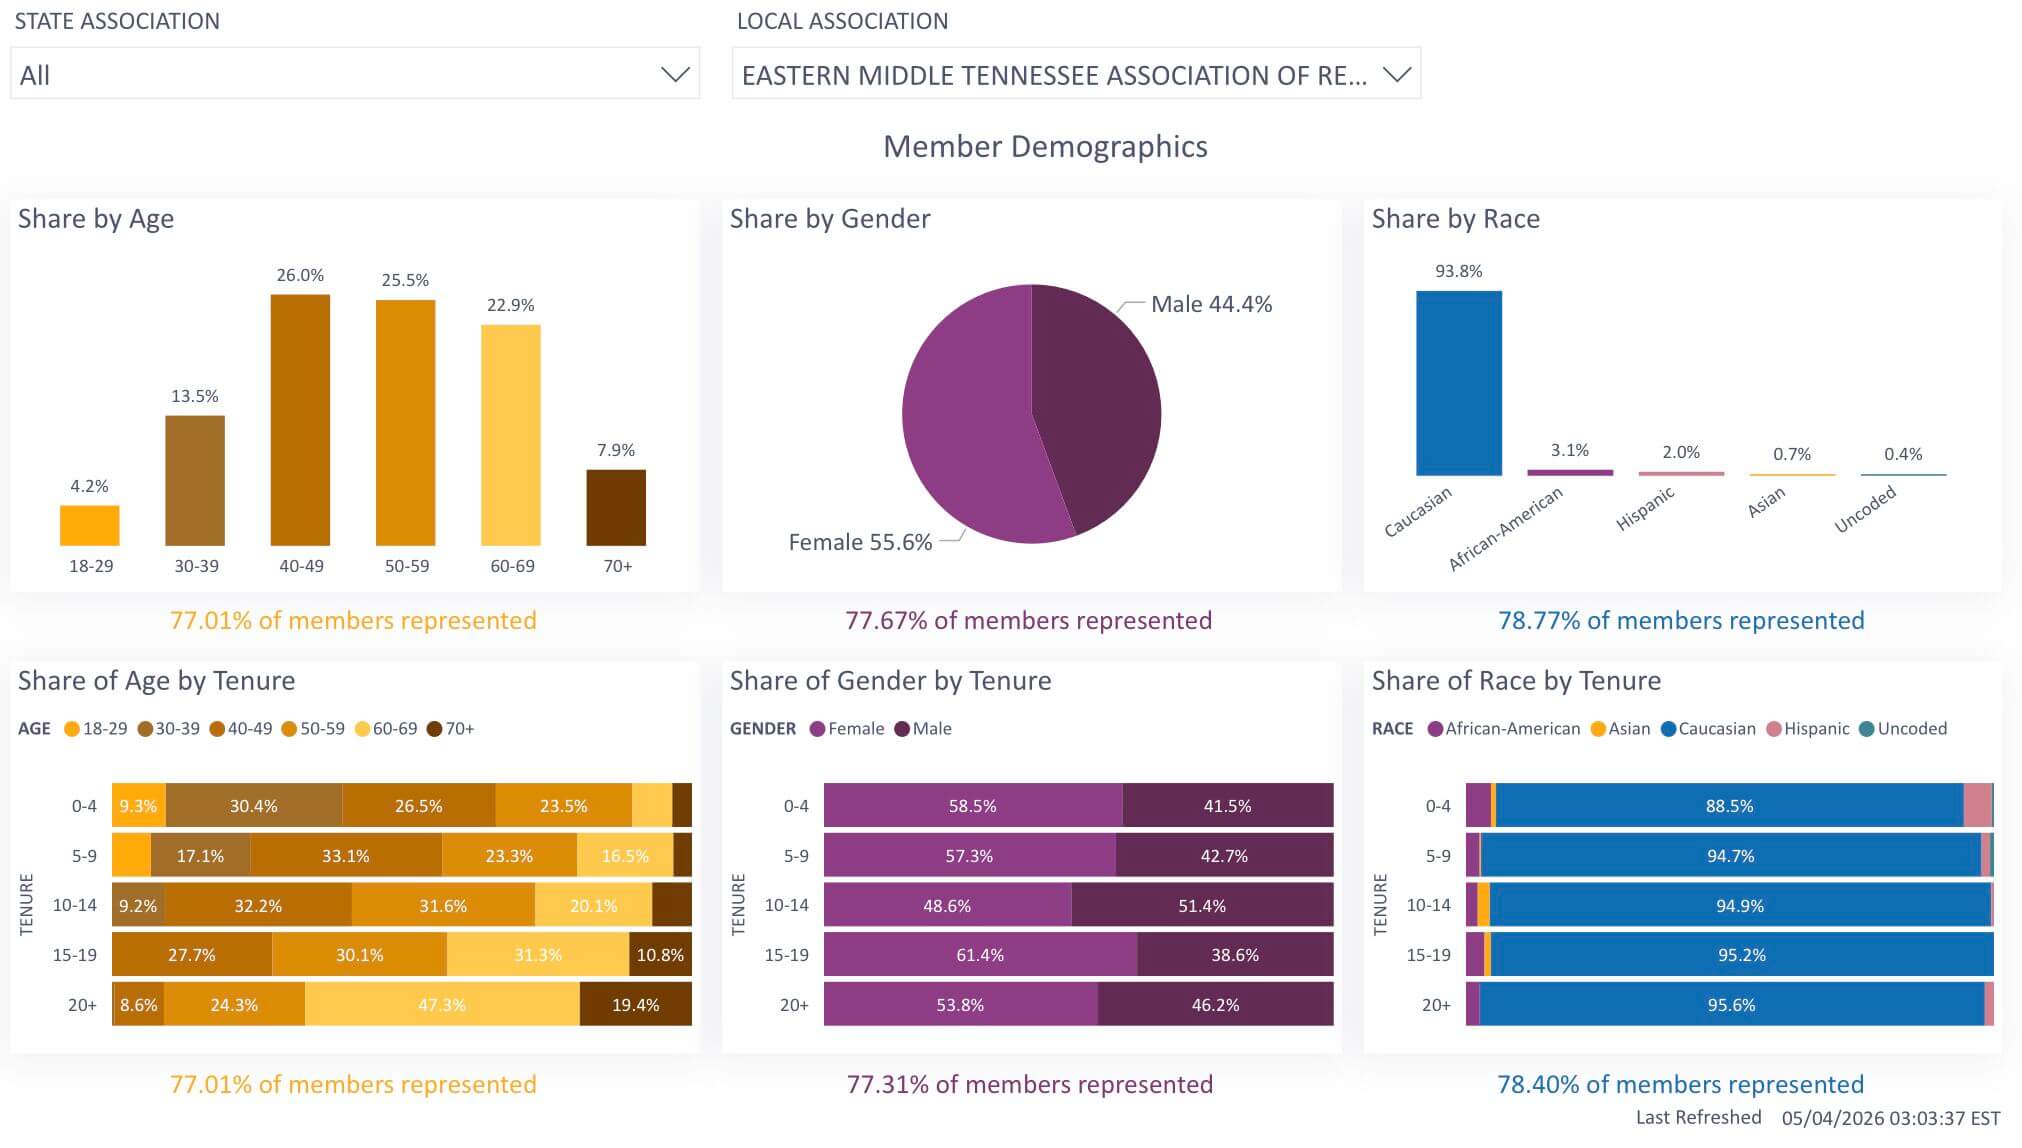Screen dimensions: 2022x1148
Task: Click the 88.5% Caucasian segment in 0-4 tenure
Action: (x=1730, y=805)
